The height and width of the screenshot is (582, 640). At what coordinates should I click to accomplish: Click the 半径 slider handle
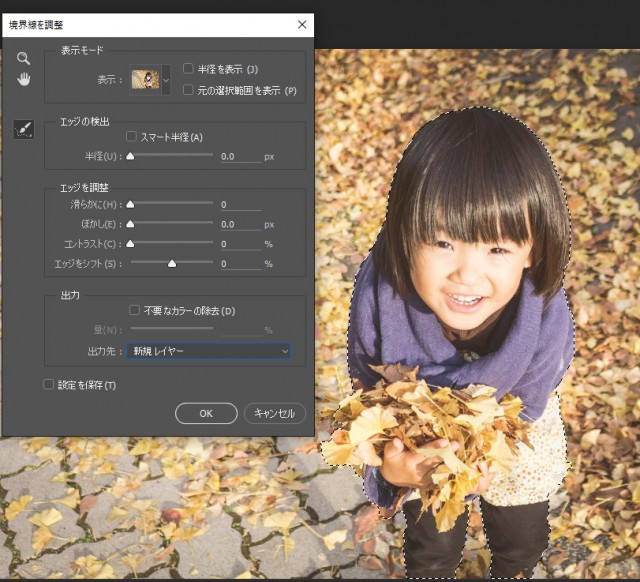coord(130,157)
